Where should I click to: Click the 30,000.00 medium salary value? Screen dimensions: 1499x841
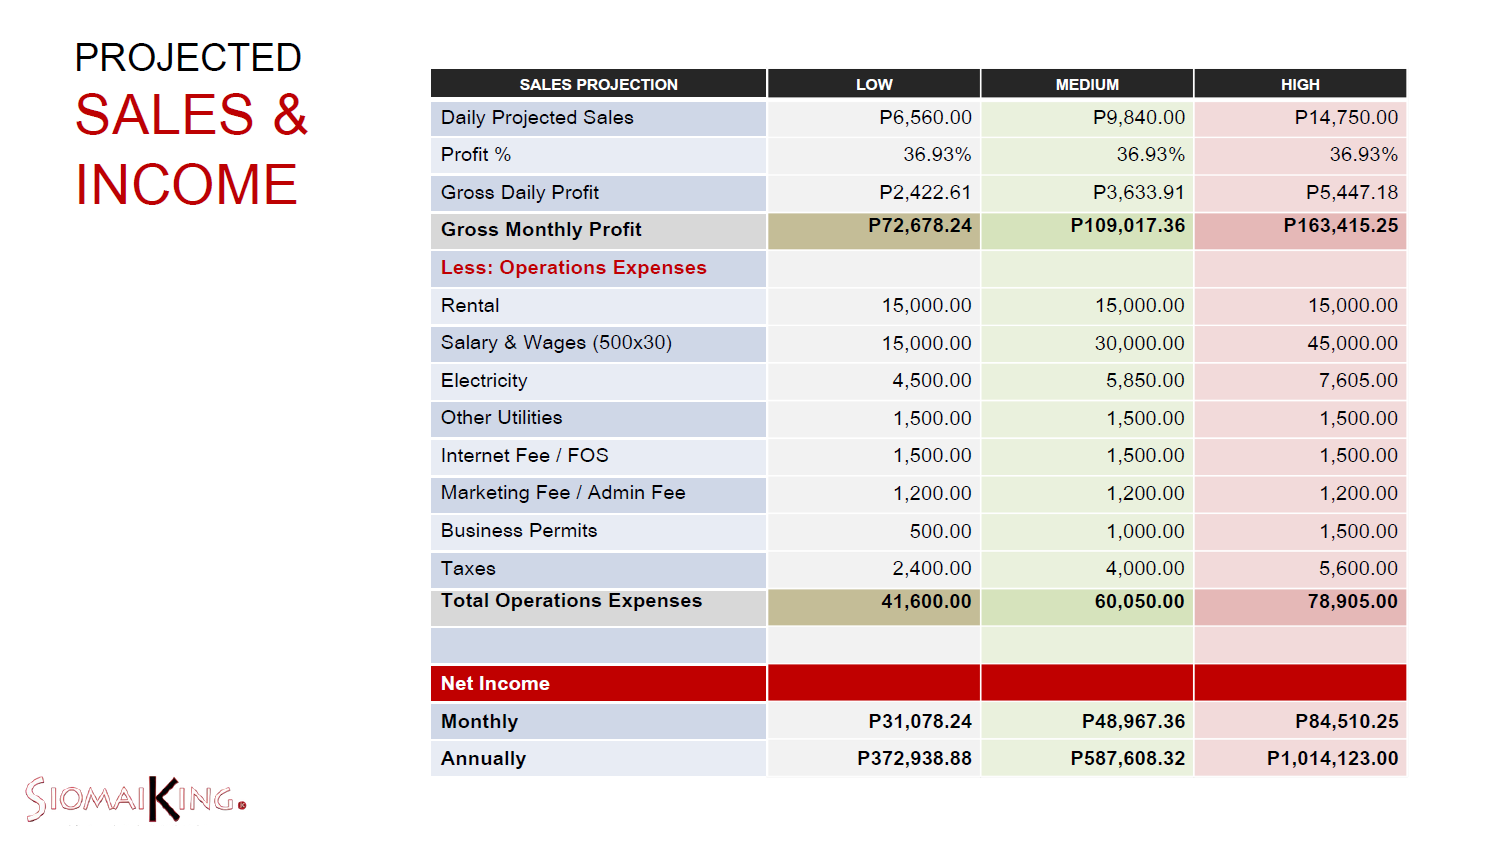pos(1139,344)
